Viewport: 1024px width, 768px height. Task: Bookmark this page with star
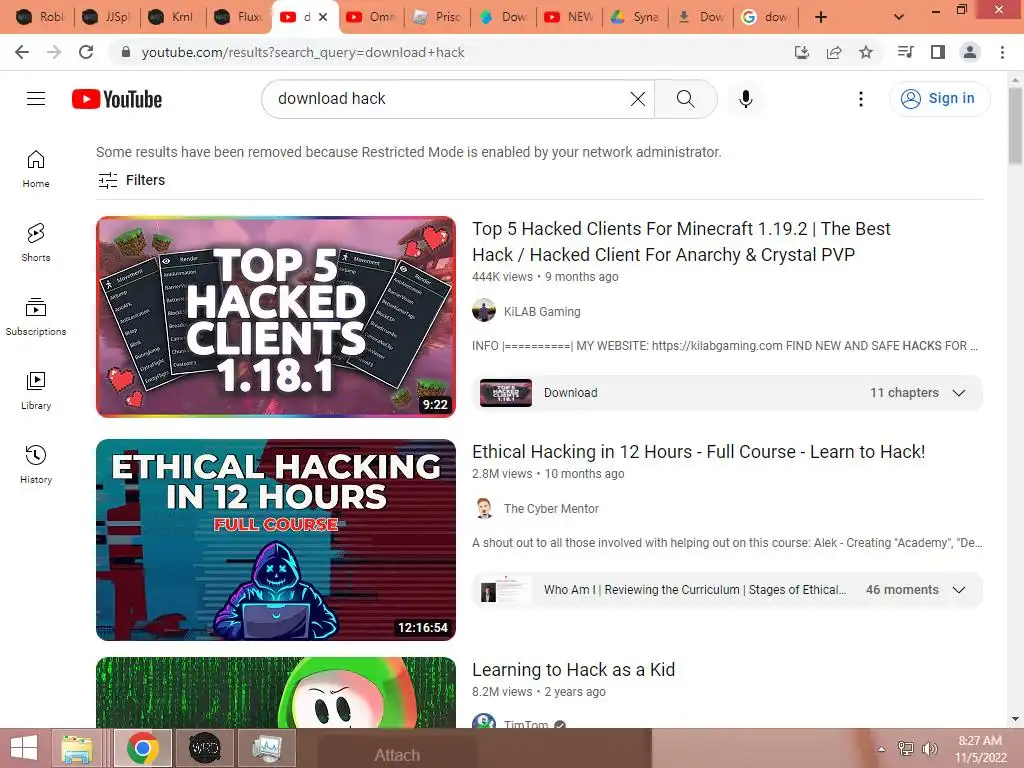[x=865, y=52]
